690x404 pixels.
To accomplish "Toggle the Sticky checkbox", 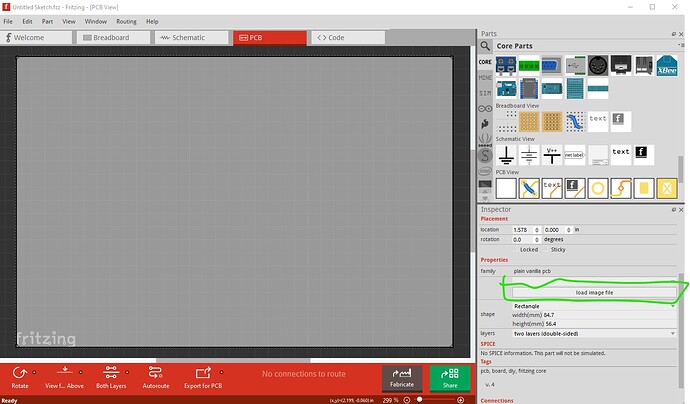I will 547,250.
